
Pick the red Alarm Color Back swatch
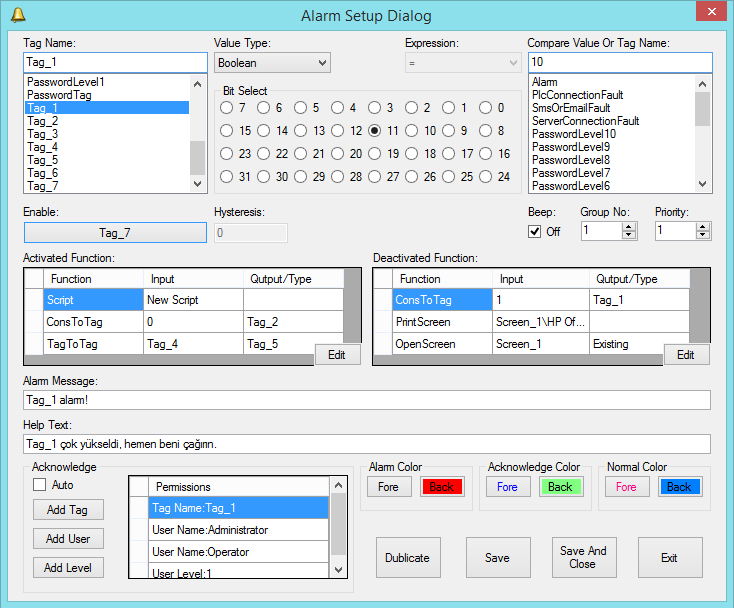pyautogui.click(x=441, y=487)
